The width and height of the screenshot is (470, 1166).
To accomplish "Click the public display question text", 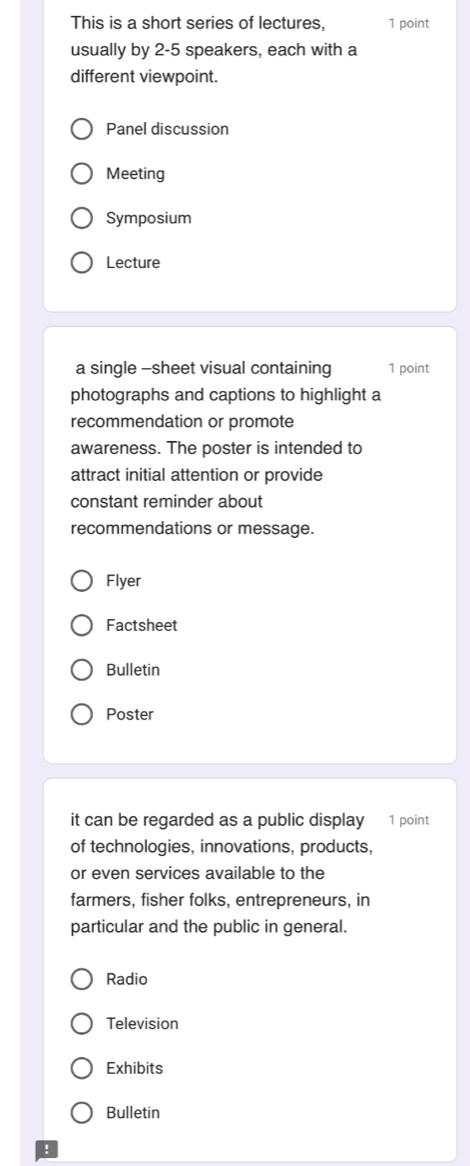I will tap(222, 874).
